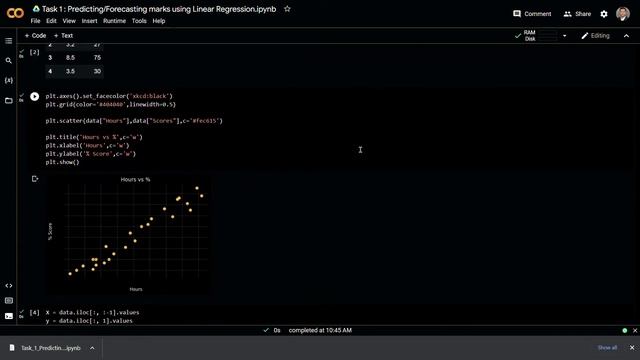
Task: Open the Edit menu
Action: pyautogui.click(x=51, y=21)
